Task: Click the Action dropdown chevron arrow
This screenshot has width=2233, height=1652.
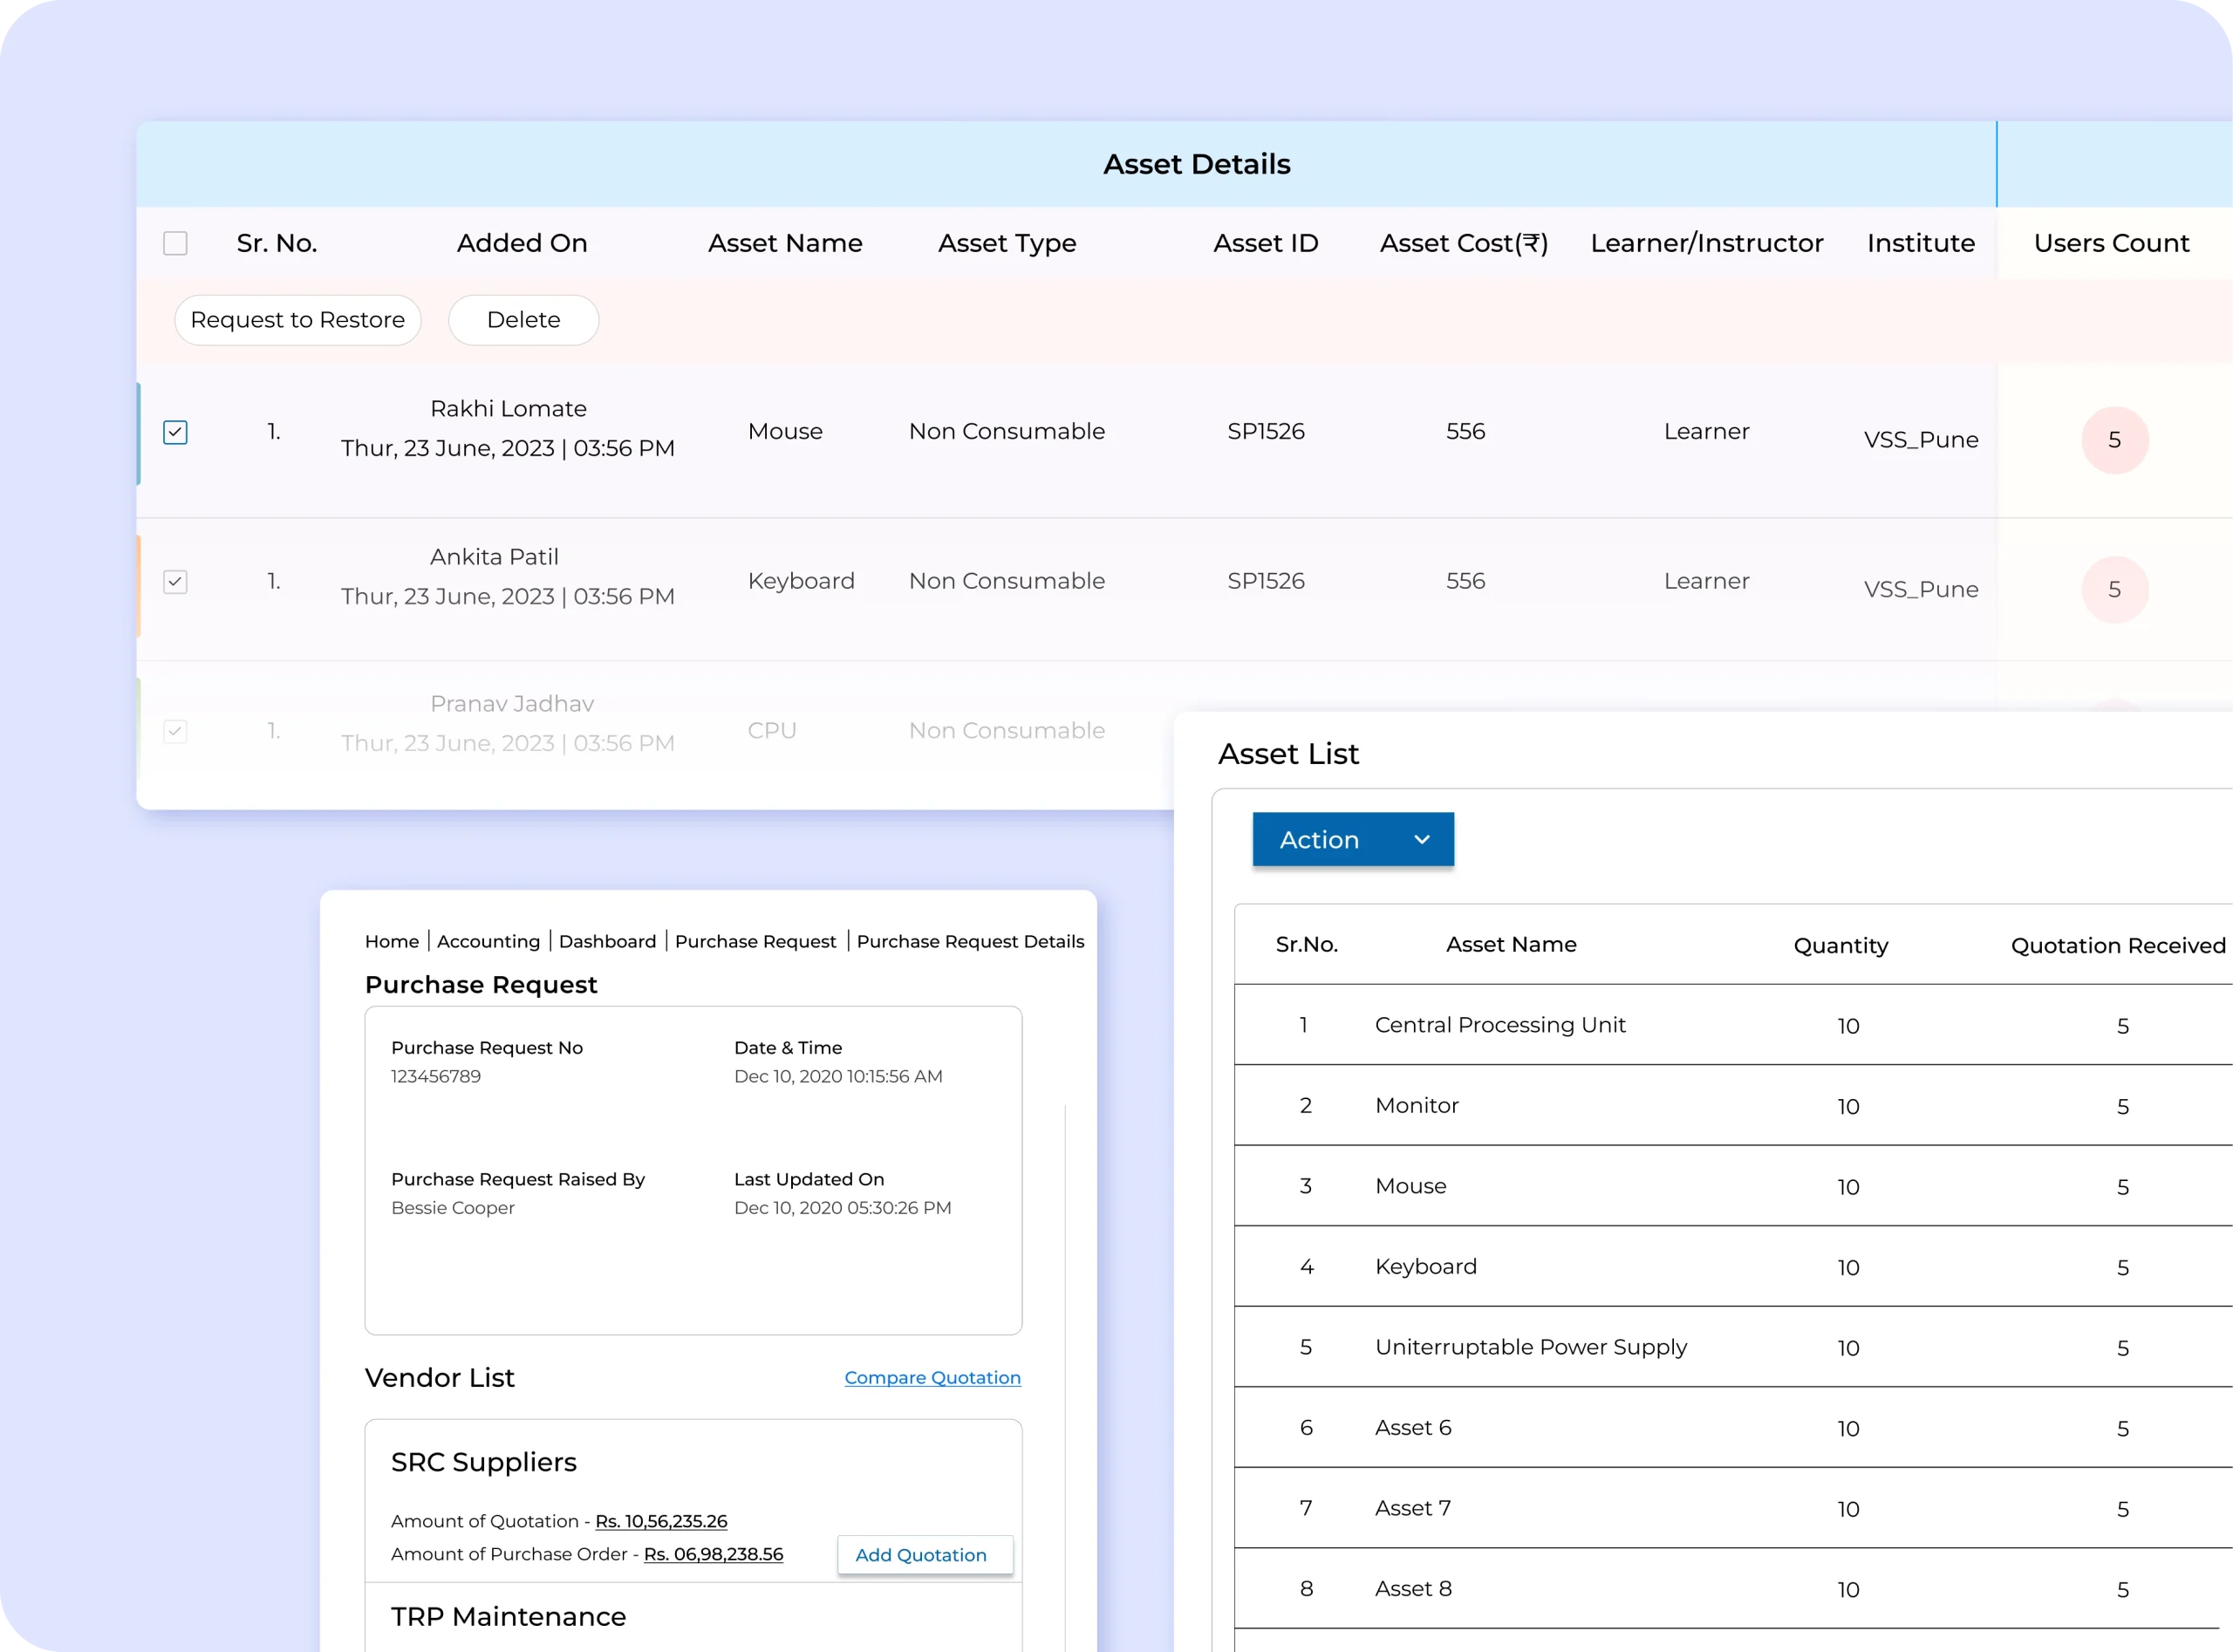Action: click(x=1421, y=839)
